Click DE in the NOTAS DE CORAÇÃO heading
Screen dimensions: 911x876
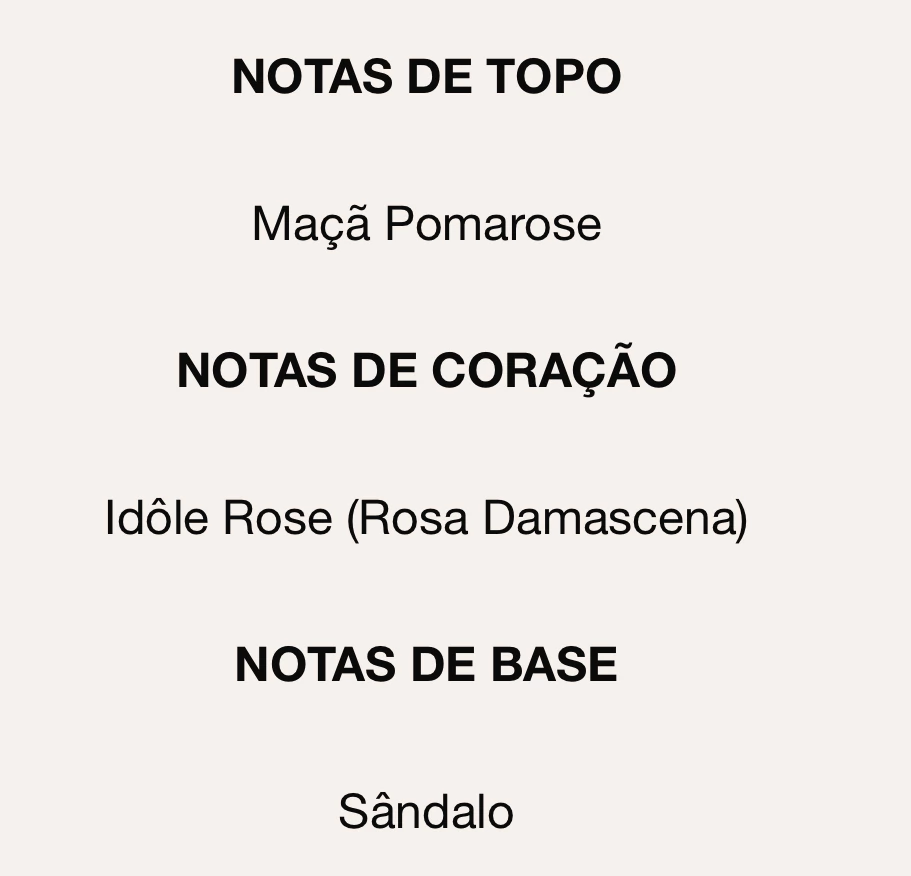click(383, 371)
